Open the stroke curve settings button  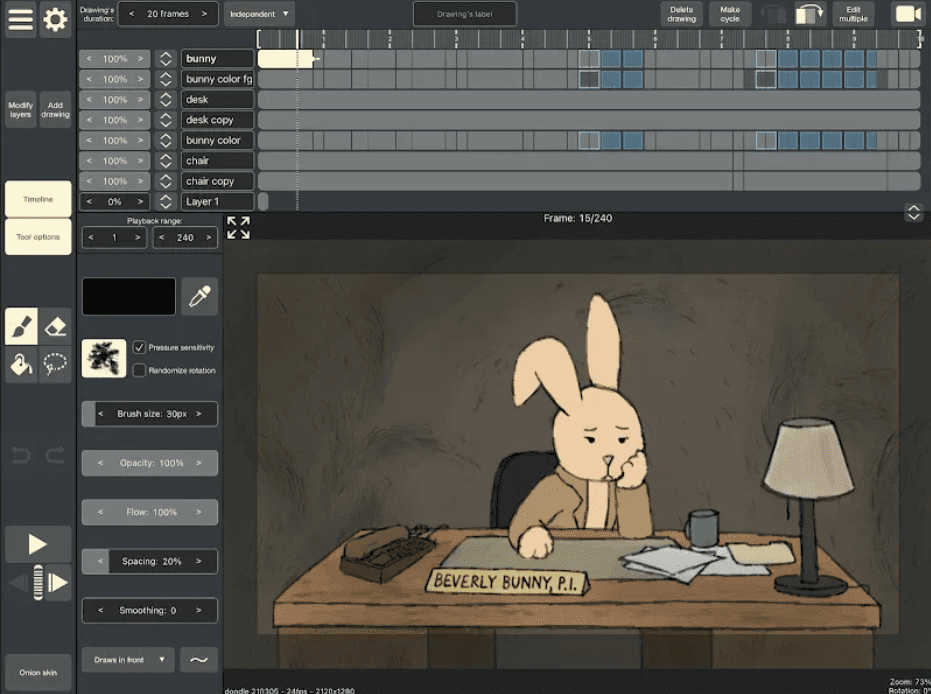coord(199,660)
